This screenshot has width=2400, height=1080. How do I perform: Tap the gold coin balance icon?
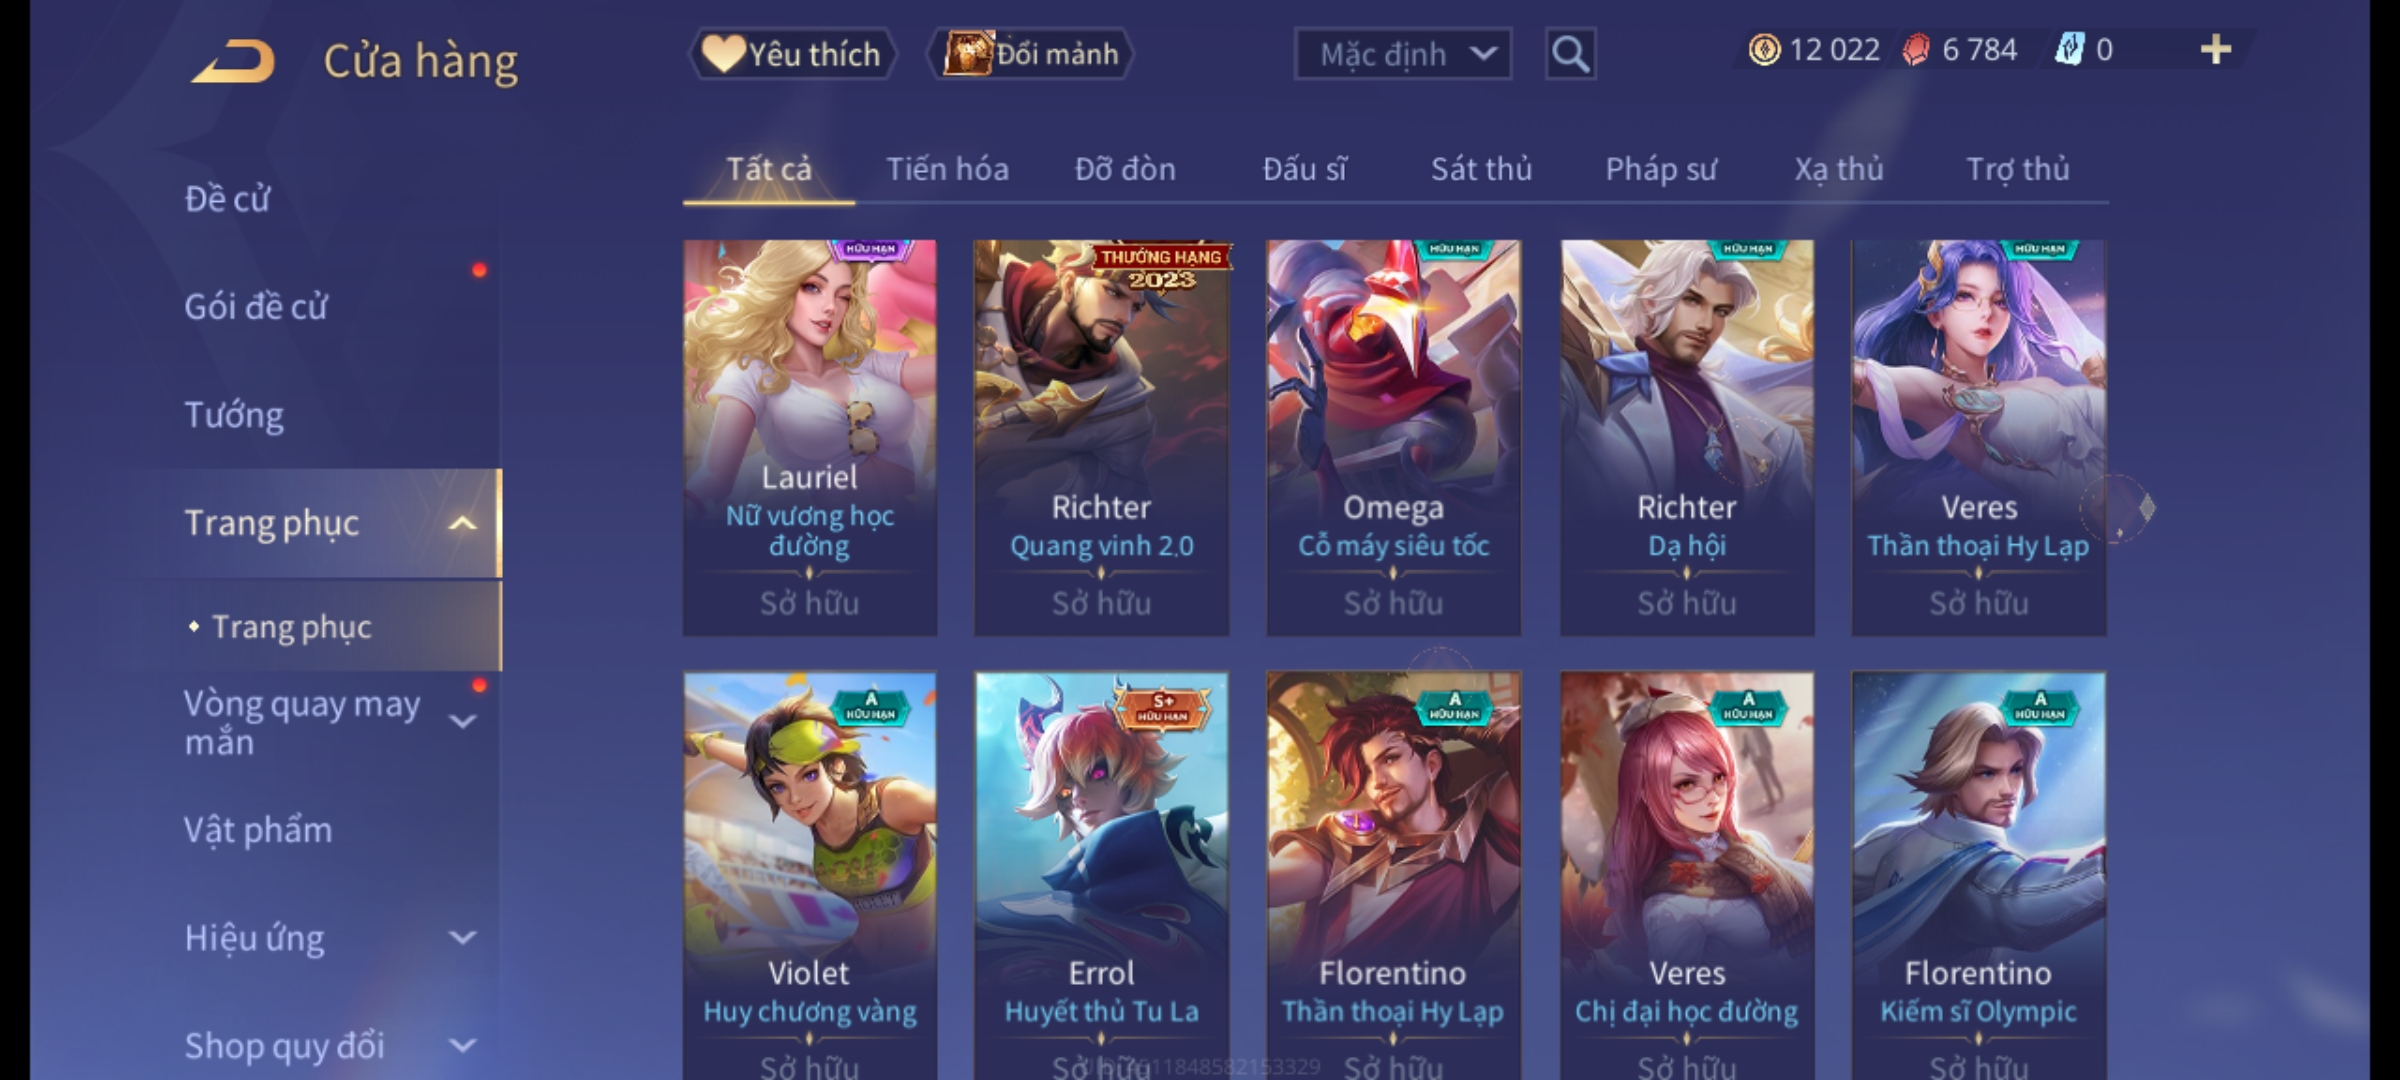(x=1764, y=50)
